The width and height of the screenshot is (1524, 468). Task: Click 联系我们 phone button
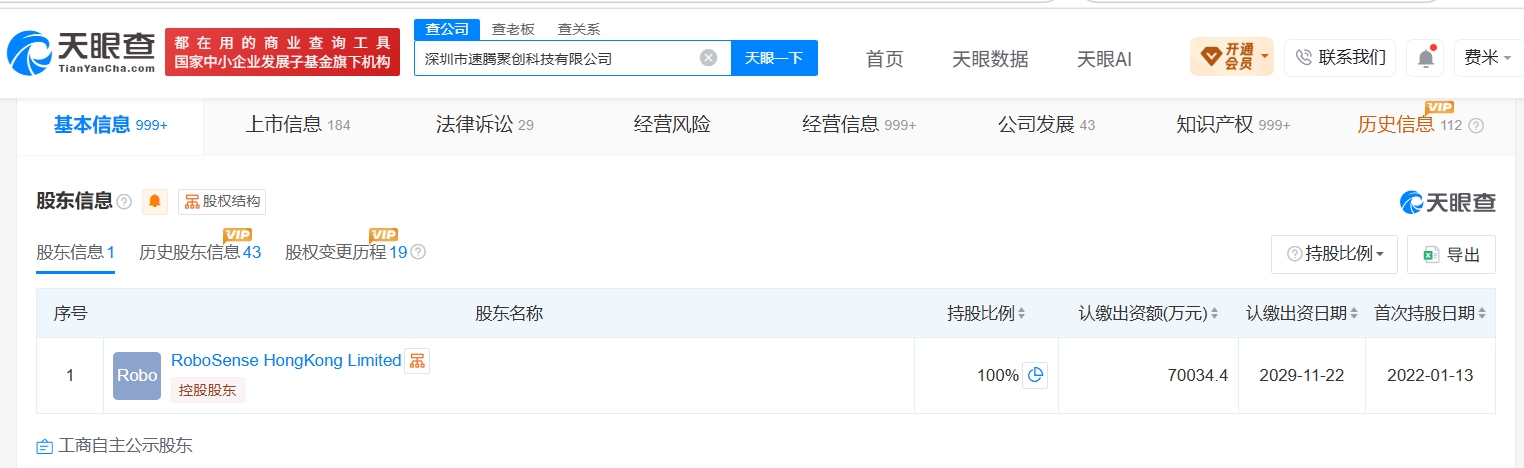coord(1340,57)
